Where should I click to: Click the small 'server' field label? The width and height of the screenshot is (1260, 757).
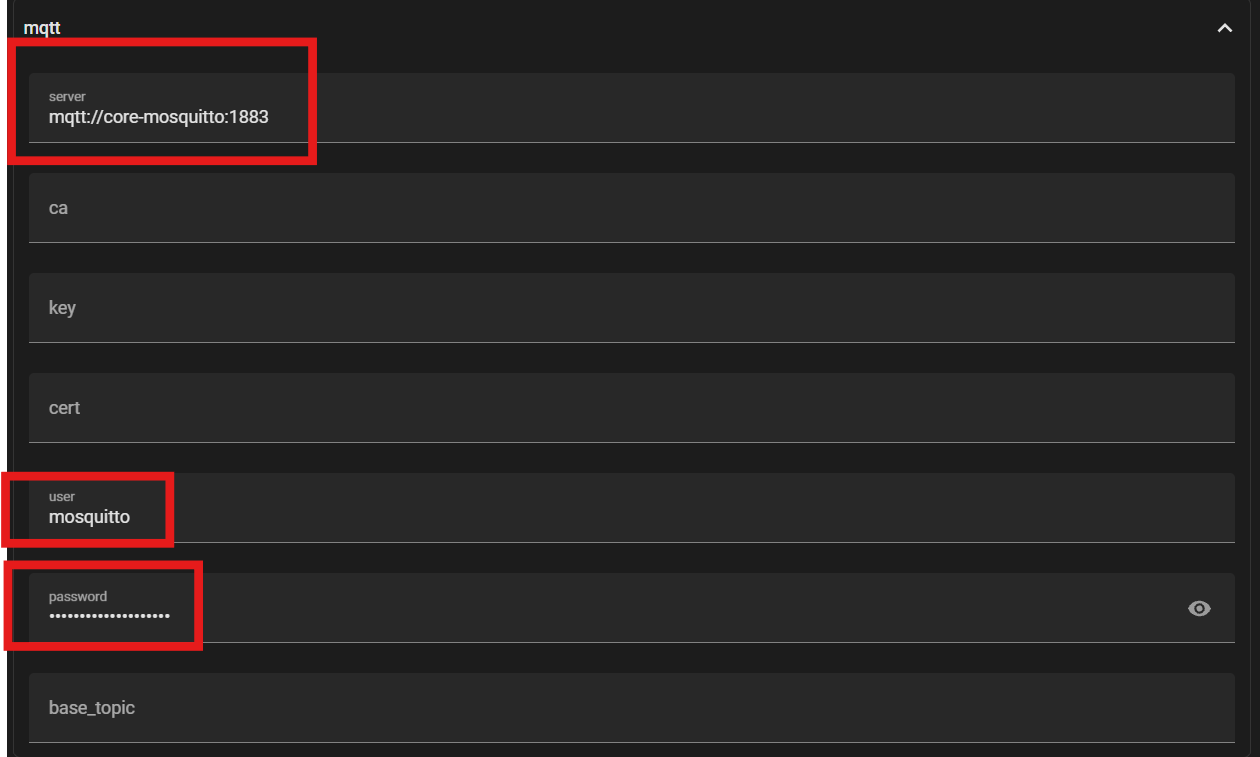pyautogui.click(x=67, y=97)
